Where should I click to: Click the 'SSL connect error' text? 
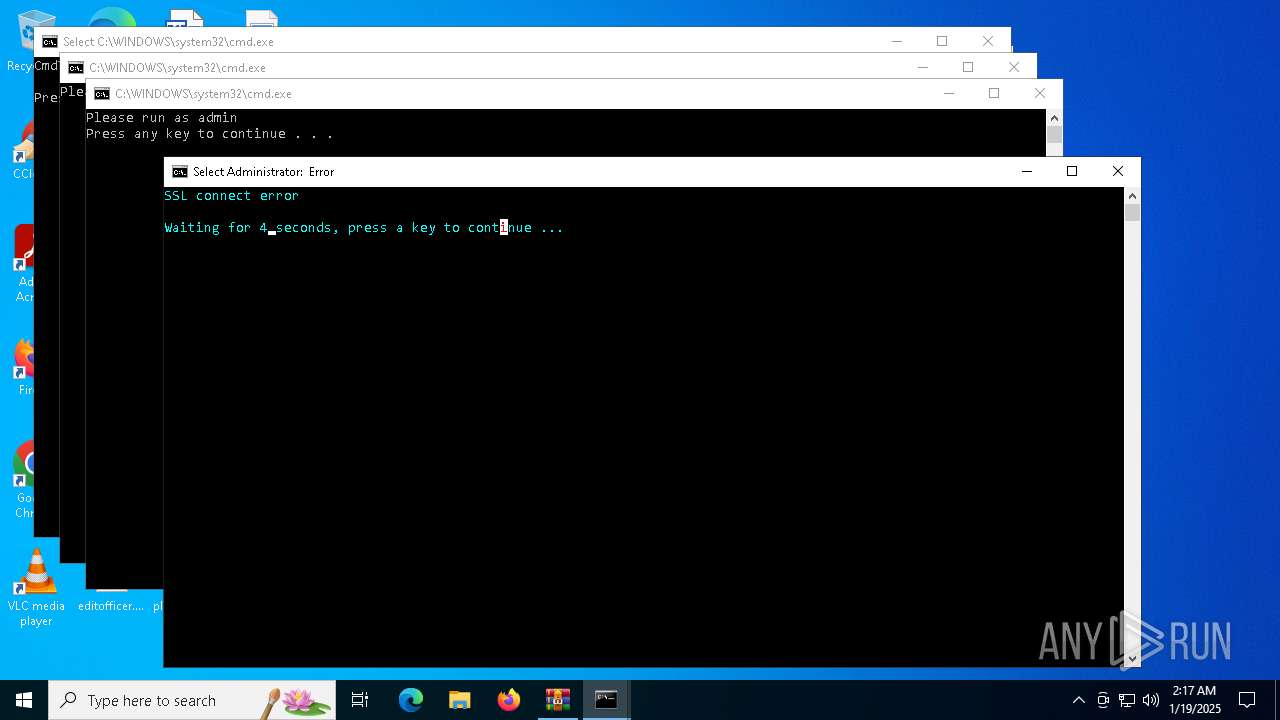[231, 196]
